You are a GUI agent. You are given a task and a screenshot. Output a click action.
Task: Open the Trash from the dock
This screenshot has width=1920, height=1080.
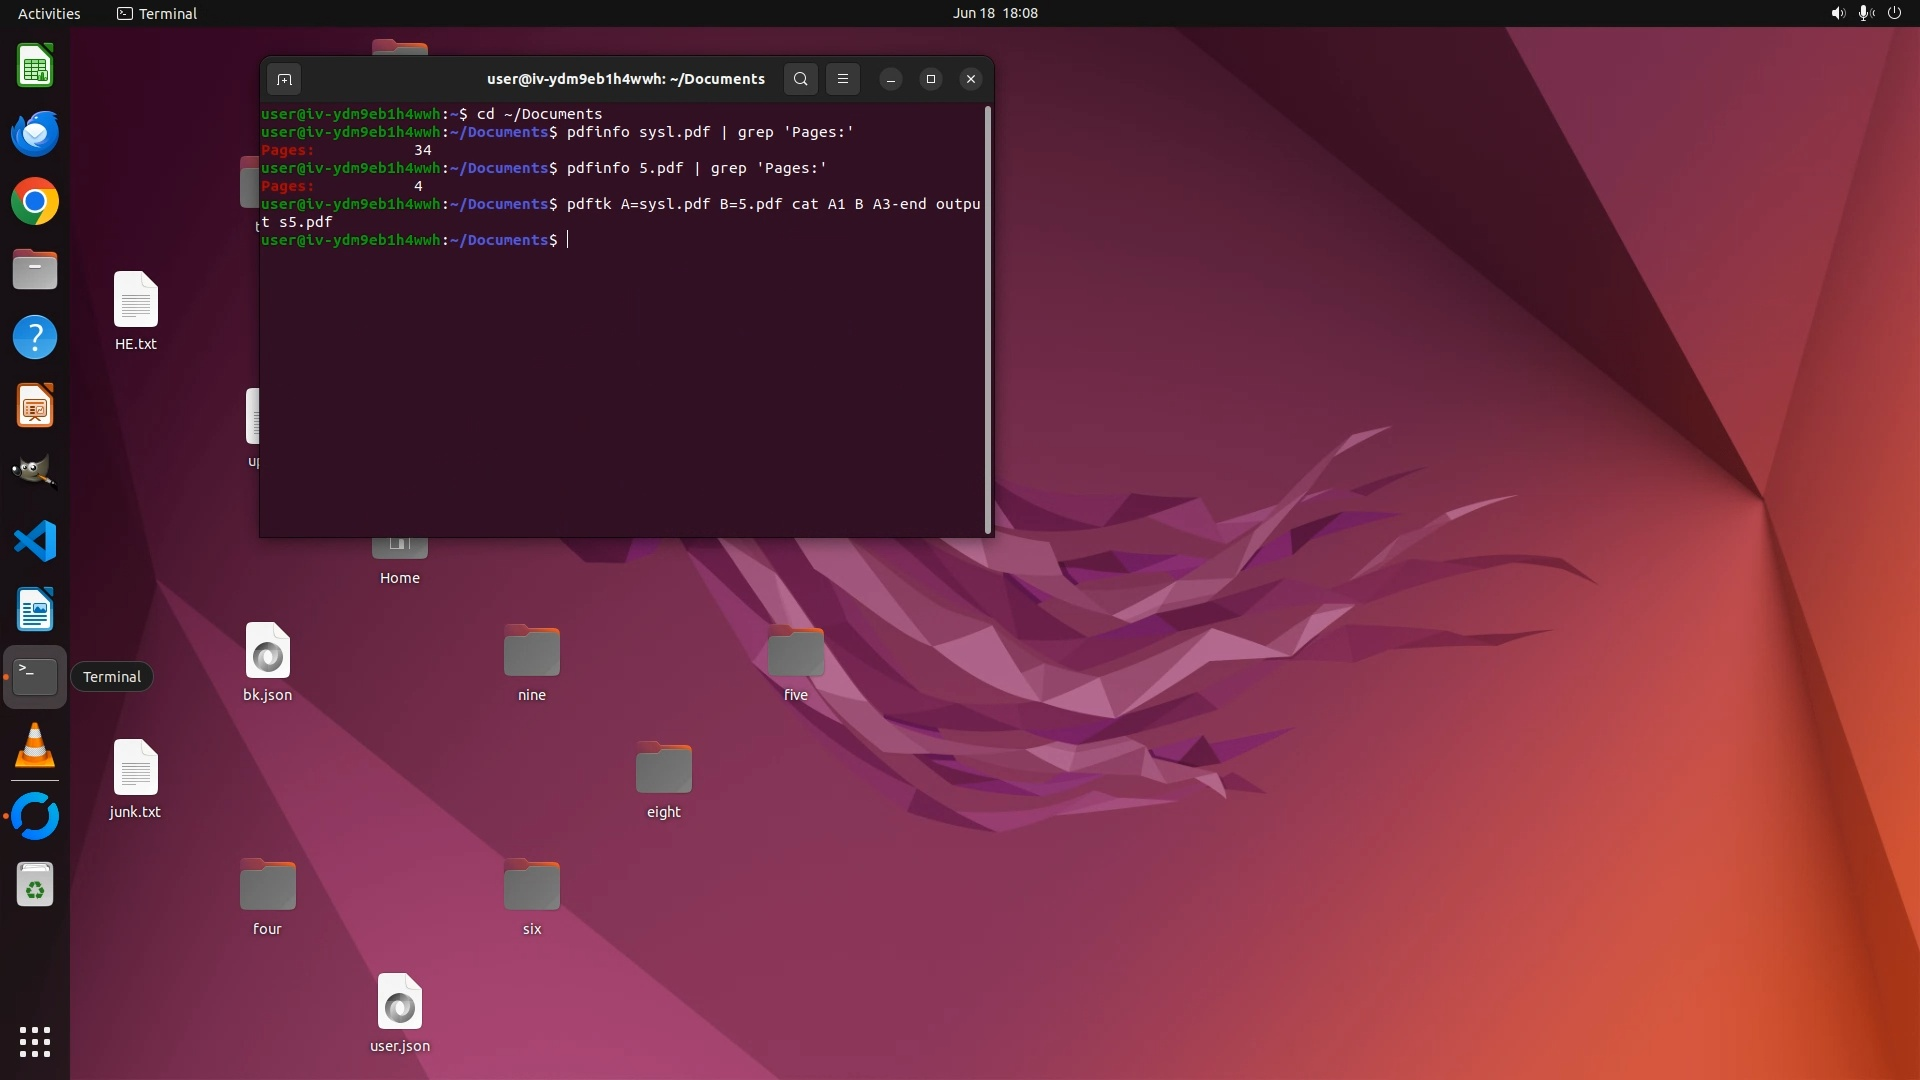tap(35, 885)
